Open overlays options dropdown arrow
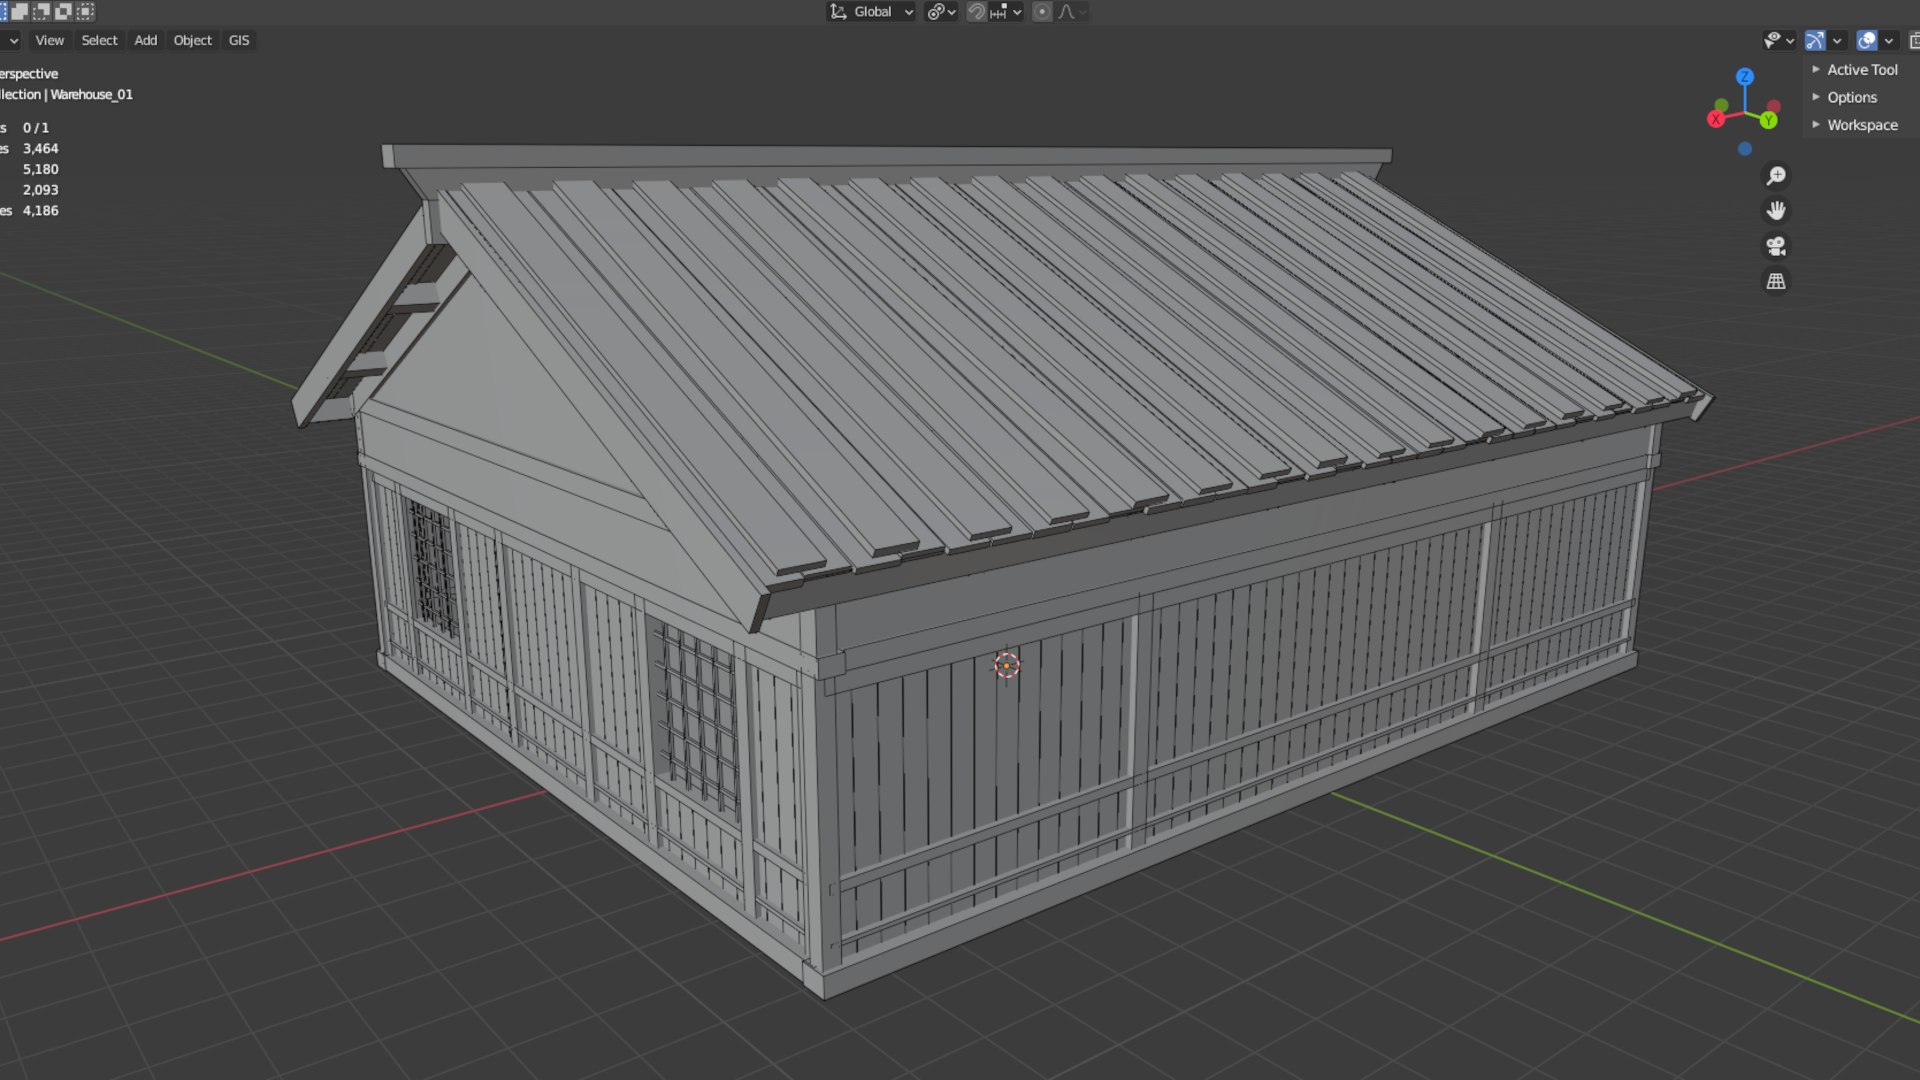This screenshot has width=1920, height=1080. tap(1889, 40)
